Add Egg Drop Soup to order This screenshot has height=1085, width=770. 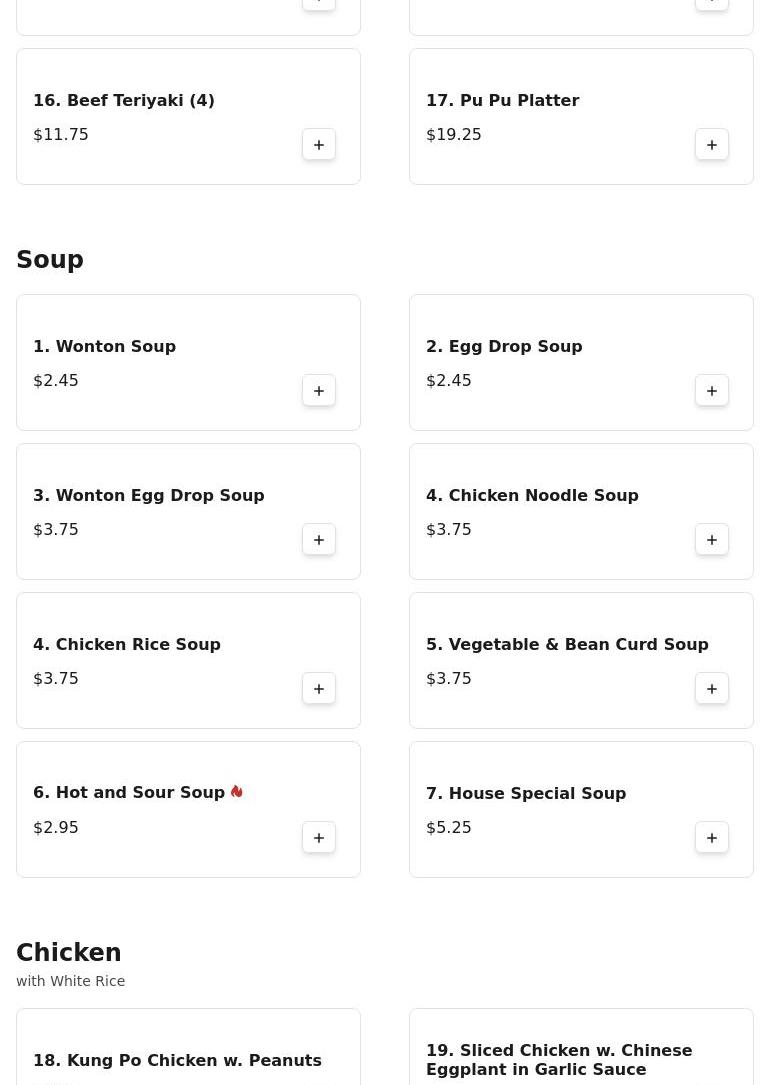click(712, 391)
